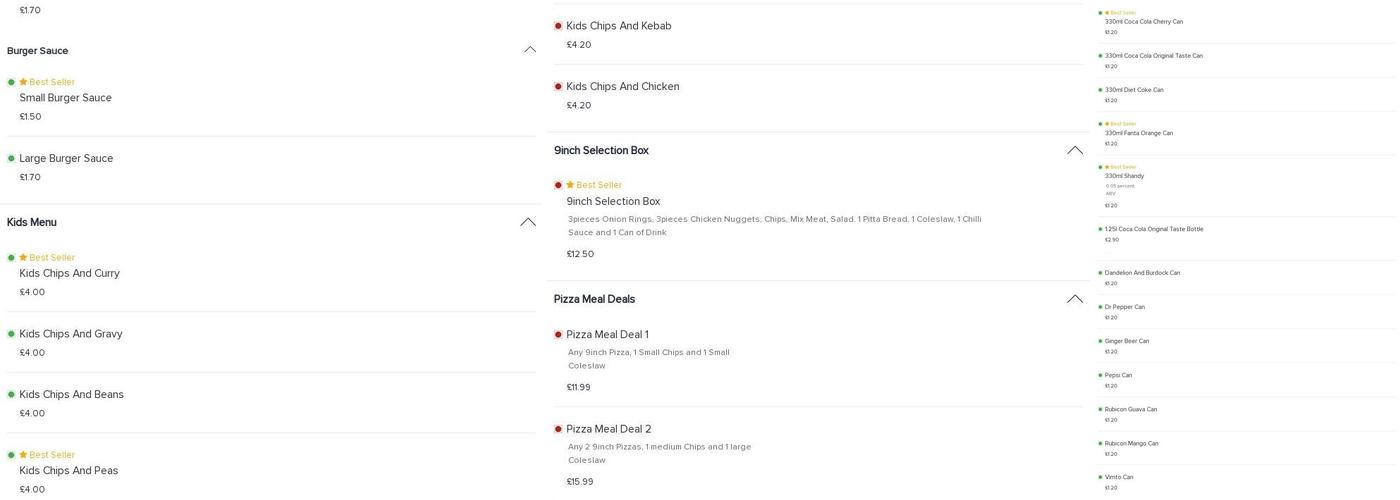Select the Dr Pepper Can drink

tap(1124, 307)
